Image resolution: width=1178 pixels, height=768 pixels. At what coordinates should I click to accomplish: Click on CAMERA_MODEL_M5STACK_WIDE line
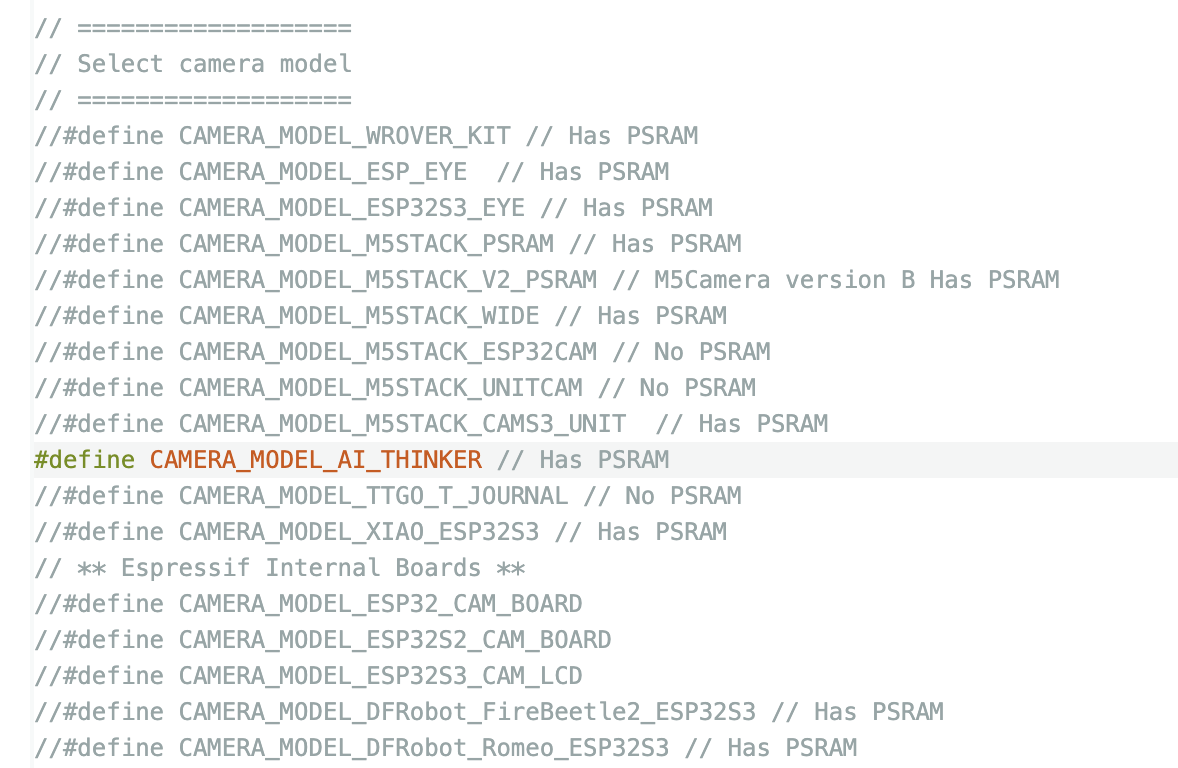(x=358, y=316)
